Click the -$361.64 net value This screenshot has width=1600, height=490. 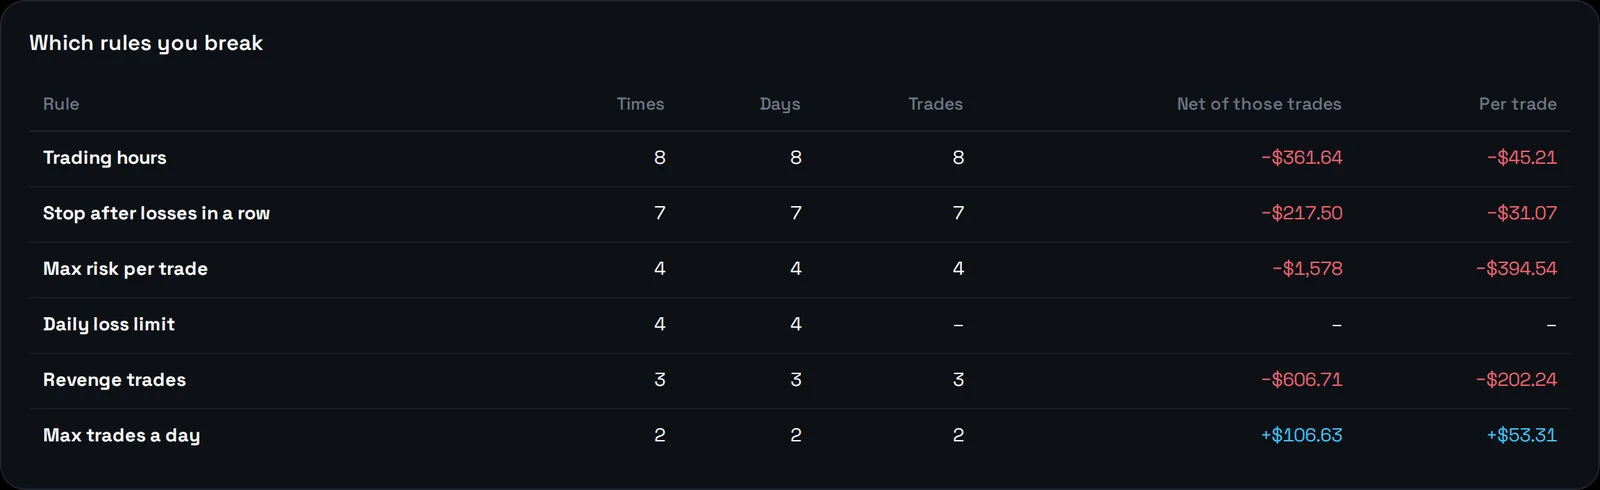click(x=1301, y=158)
